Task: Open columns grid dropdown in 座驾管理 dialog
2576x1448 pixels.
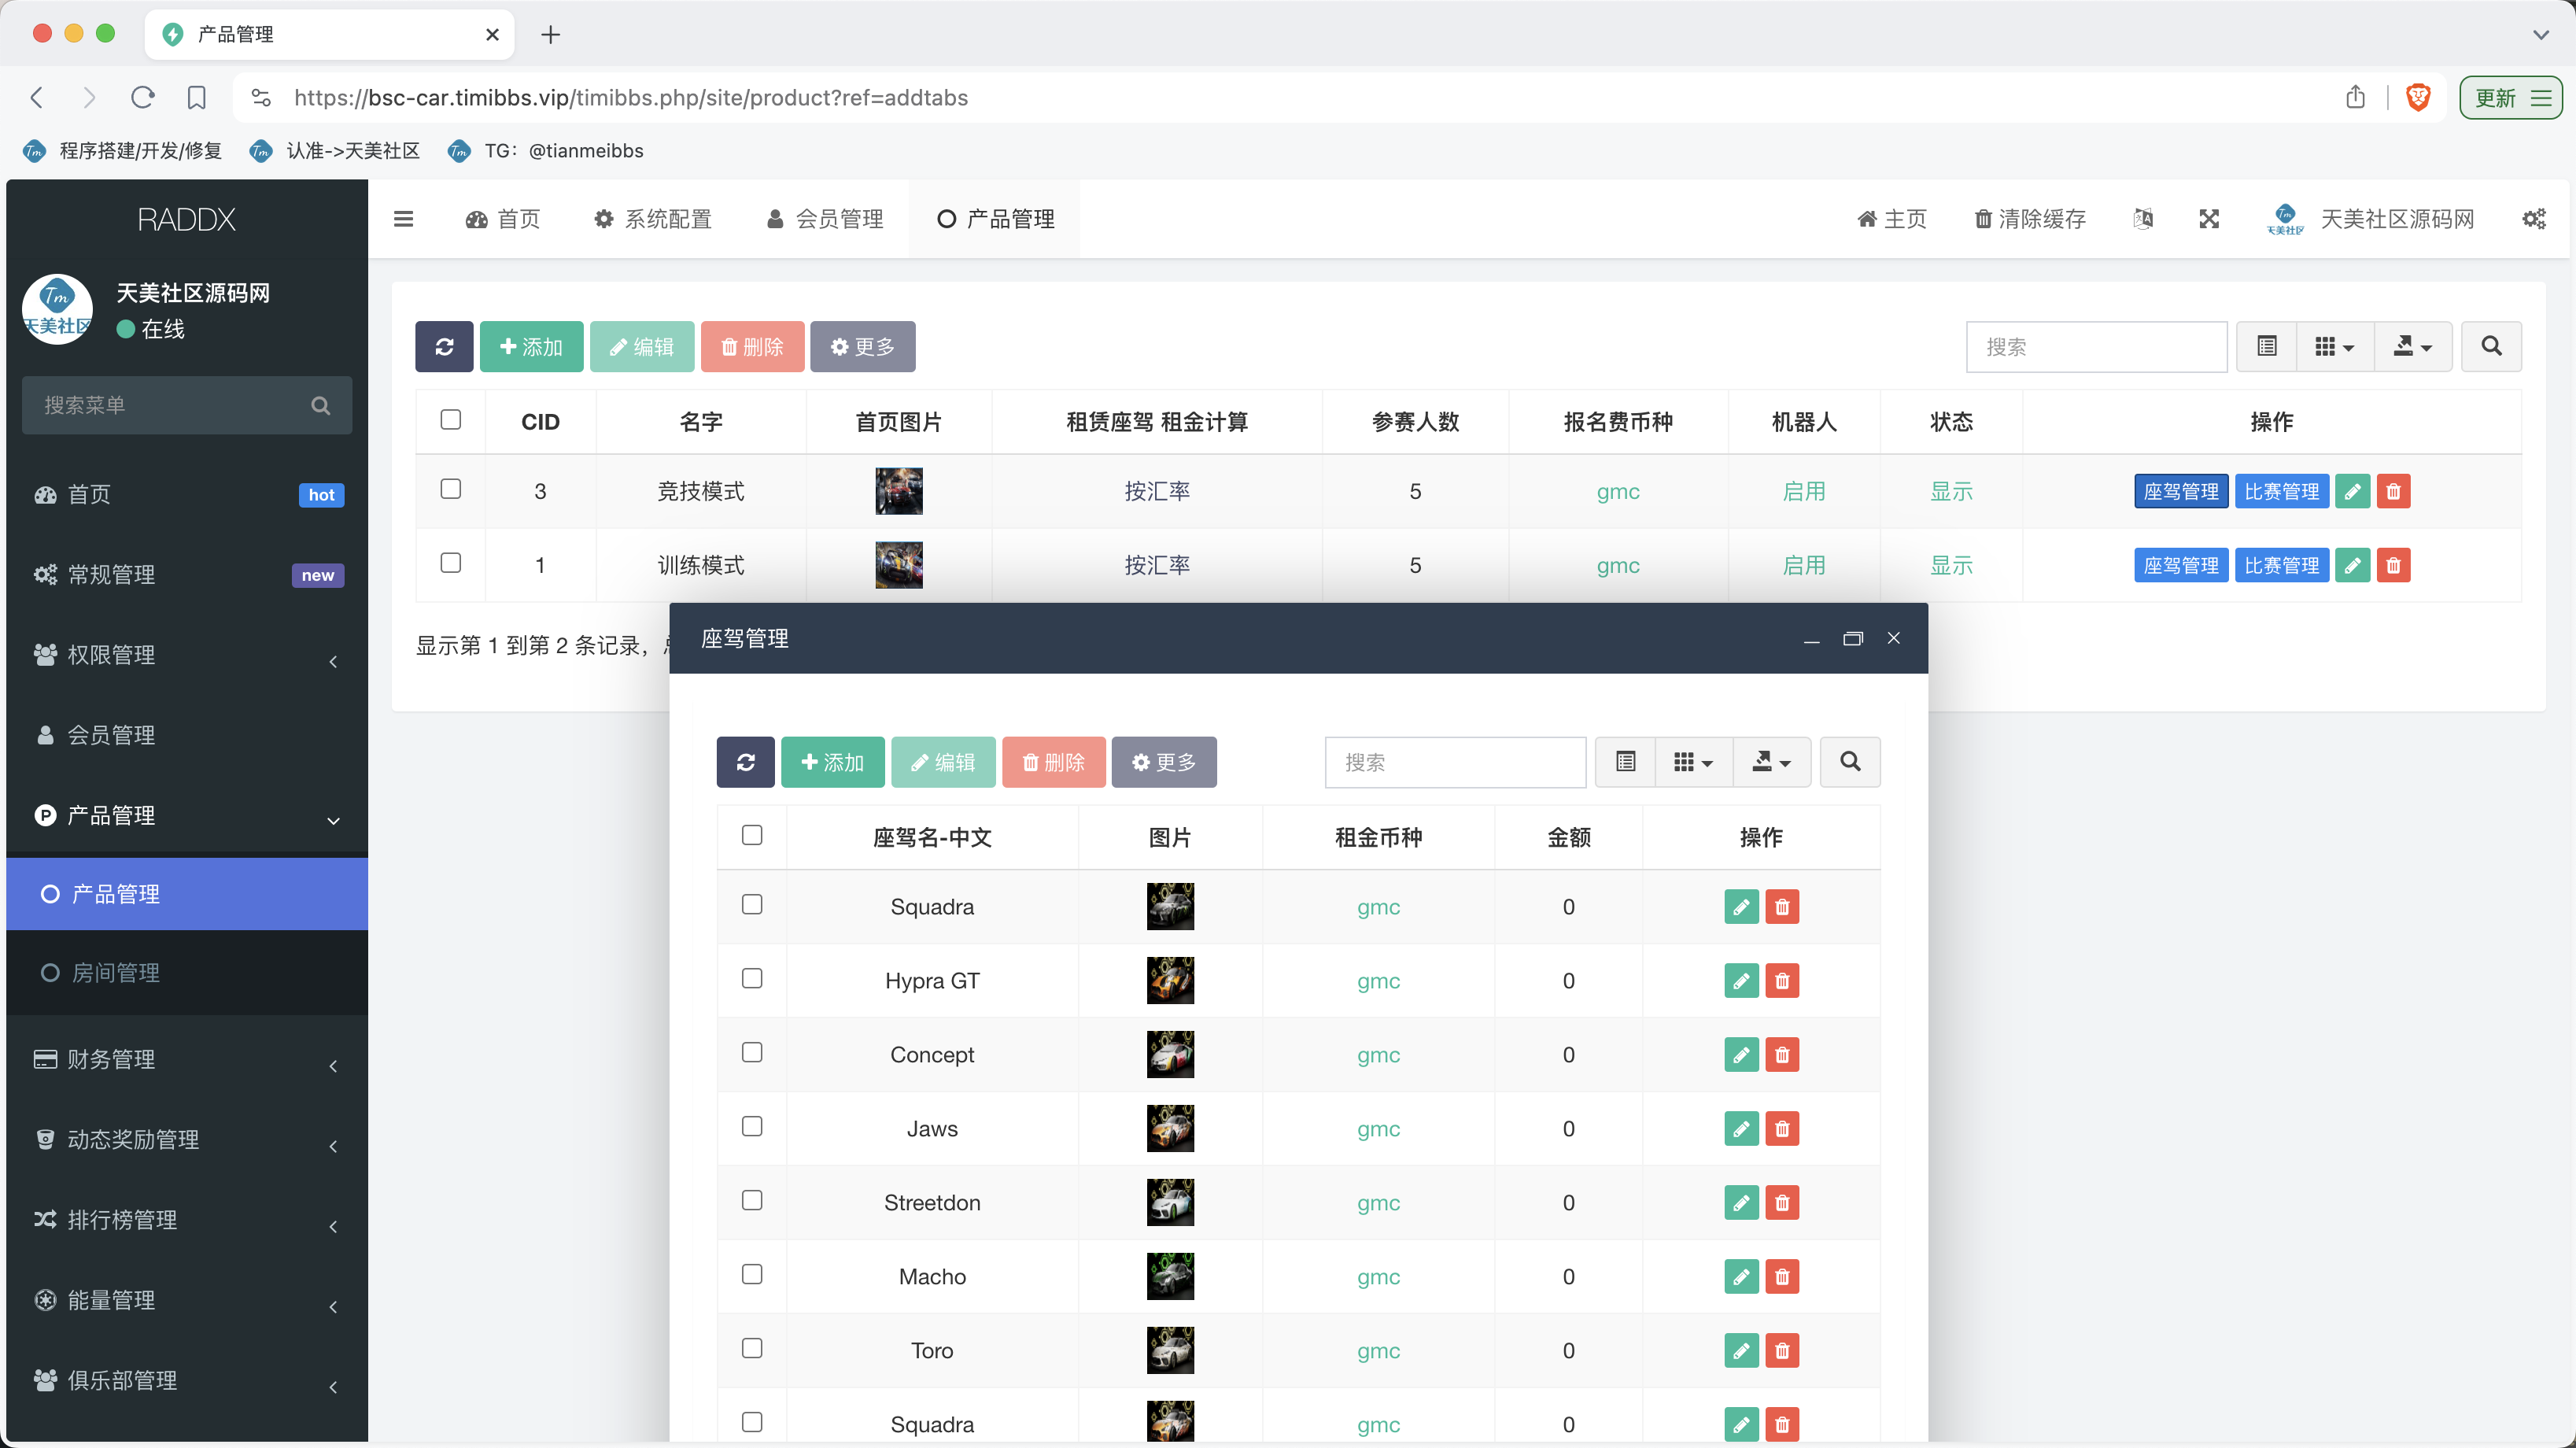Action: click(1694, 762)
